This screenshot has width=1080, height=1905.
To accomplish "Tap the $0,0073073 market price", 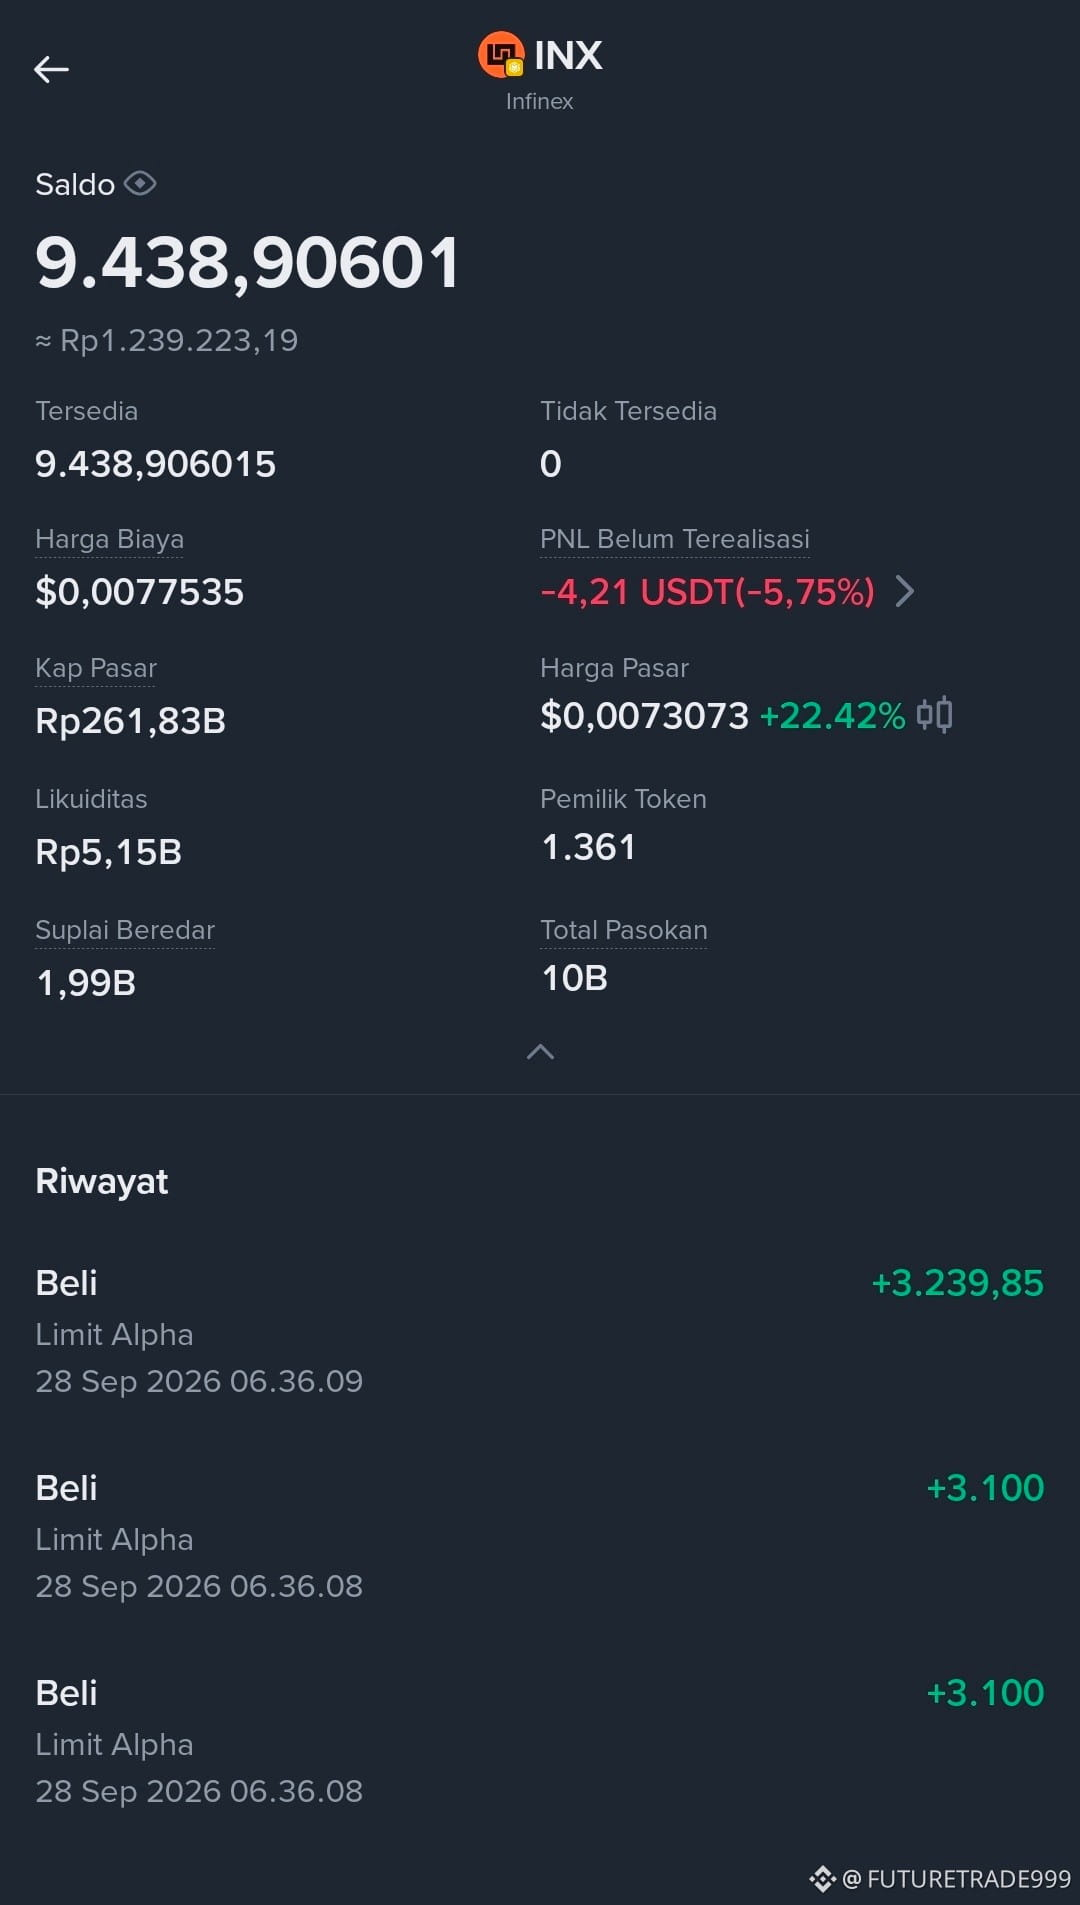I will coord(644,716).
